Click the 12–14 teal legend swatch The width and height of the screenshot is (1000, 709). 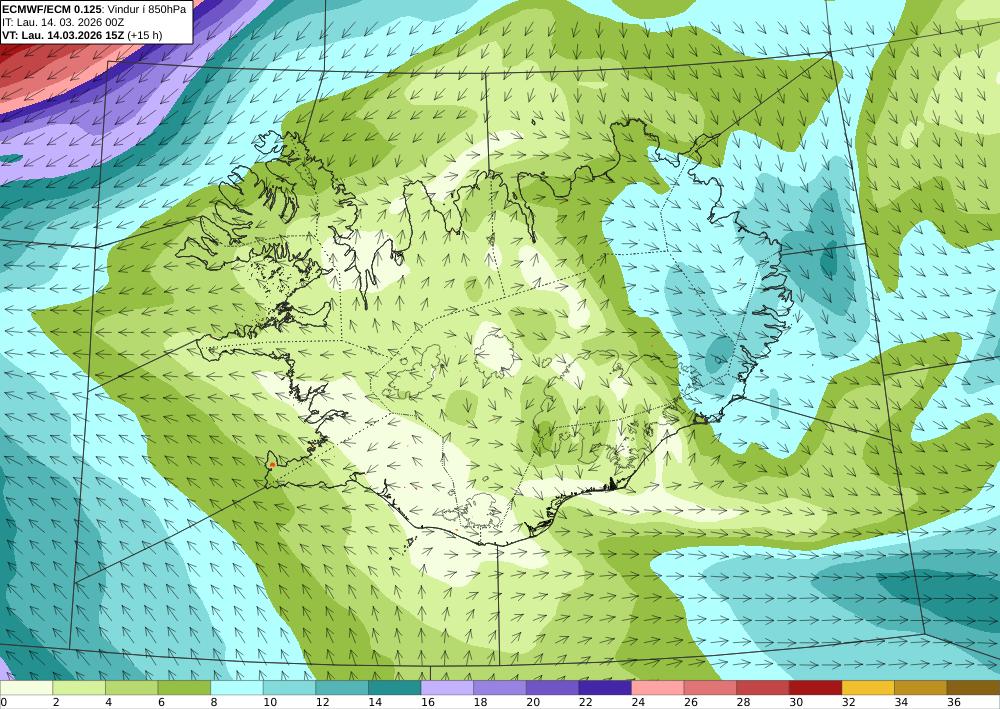tap(342, 688)
